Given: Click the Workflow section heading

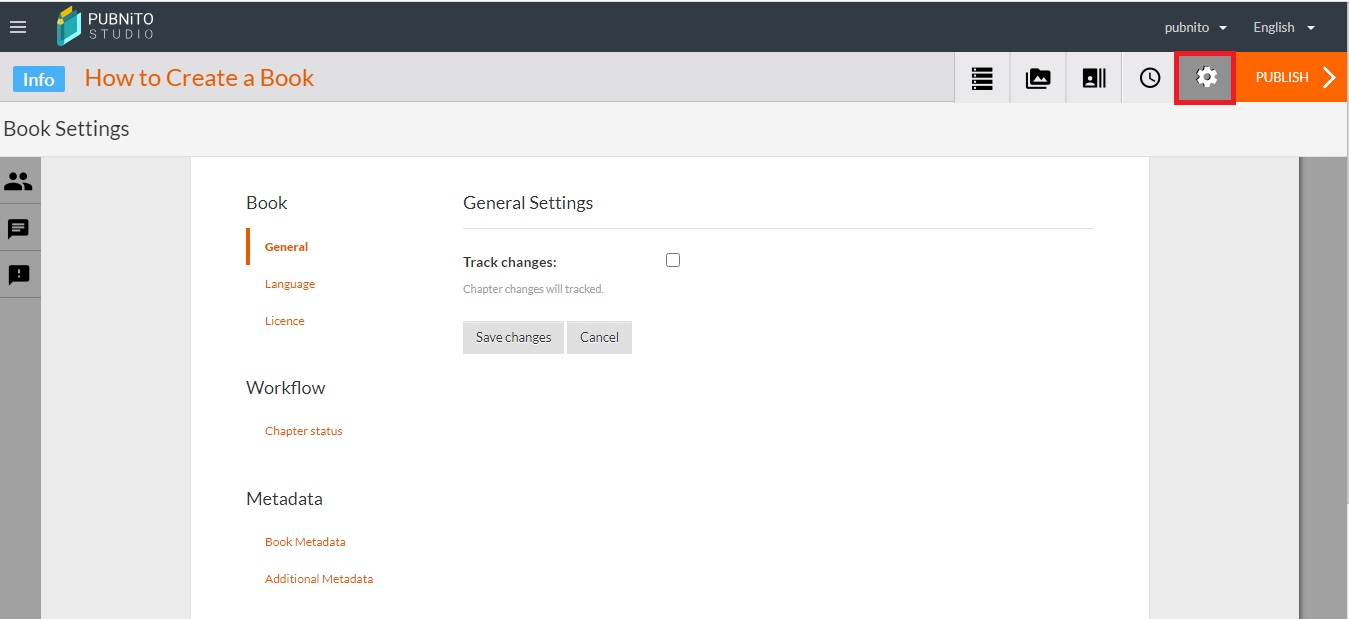Looking at the screenshot, I should tap(286, 388).
